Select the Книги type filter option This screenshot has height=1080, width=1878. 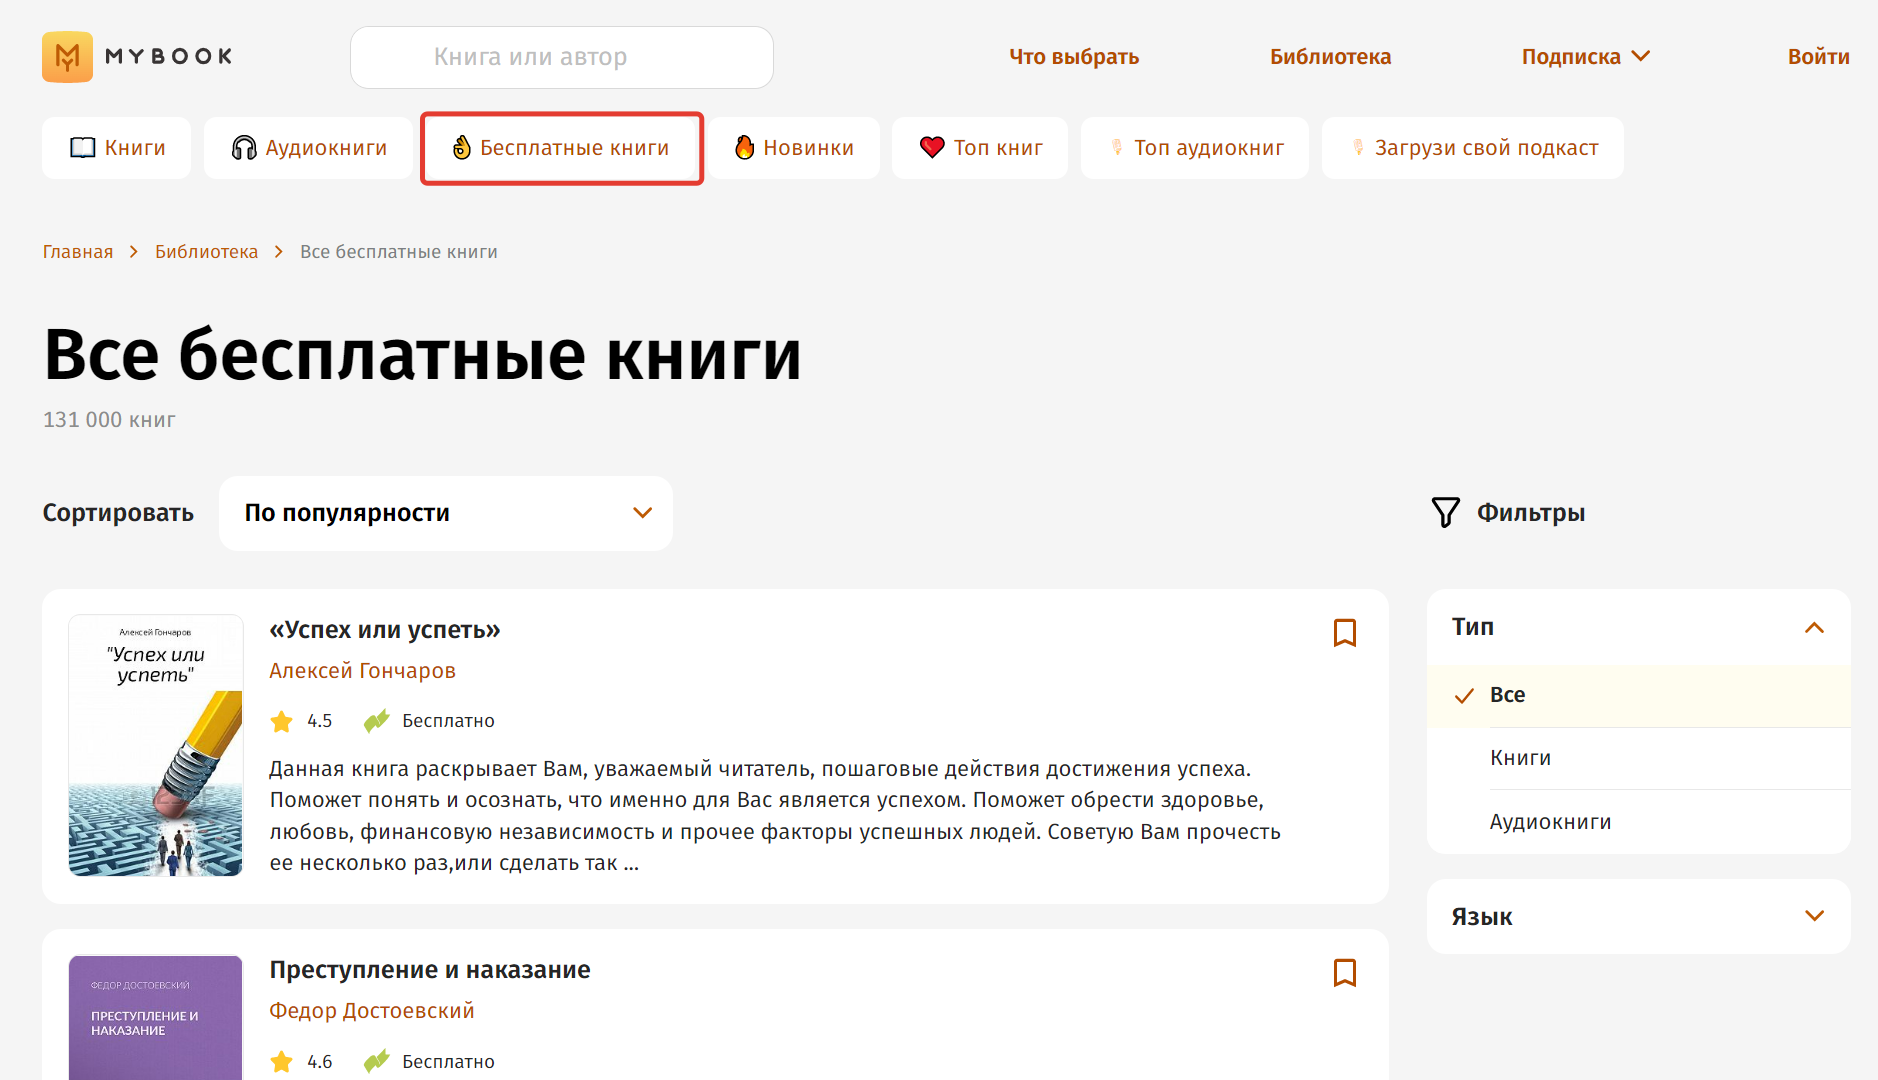pyautogui.click(x=1639, y=758)
